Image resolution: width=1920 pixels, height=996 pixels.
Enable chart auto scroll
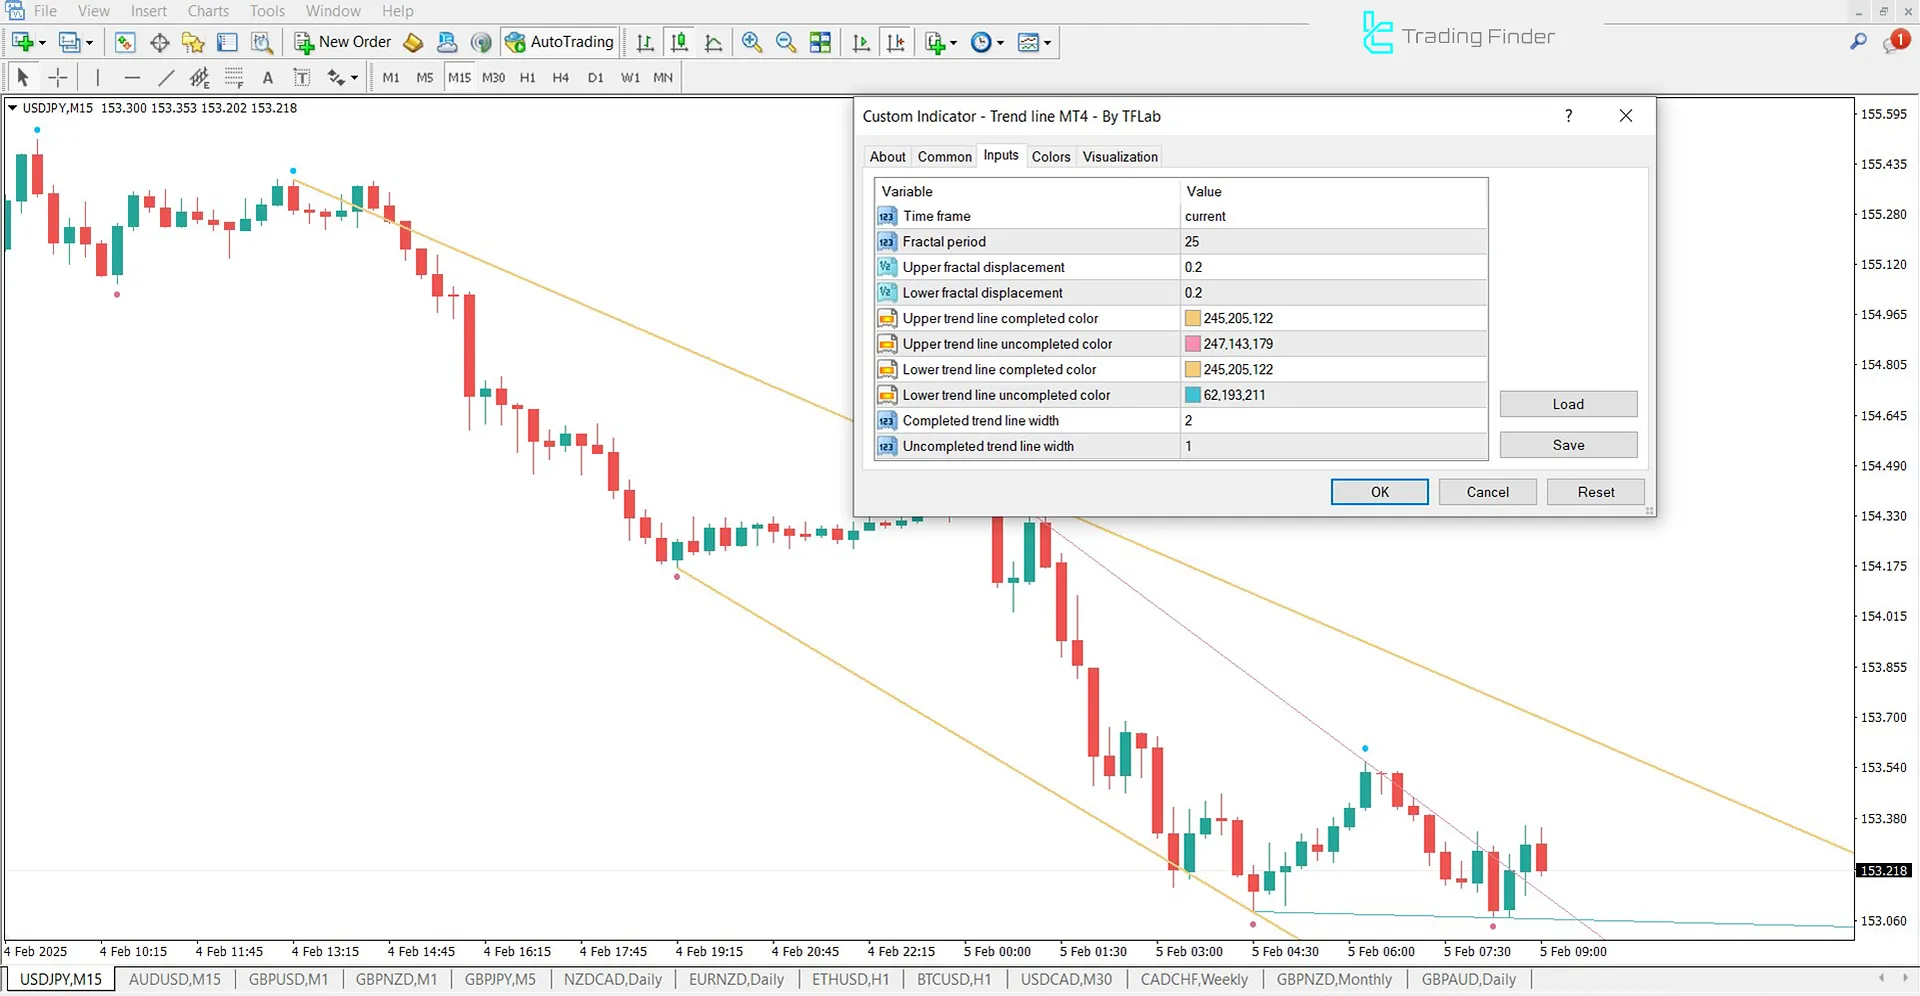861,42
